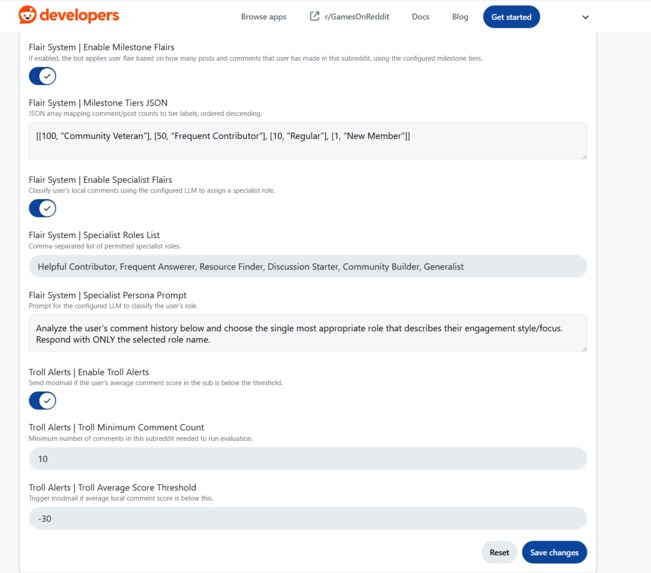The image size is (651, 573).
Task: Click the 'Trigger modmail if average local comment score' description
Action: click(121, 498)
